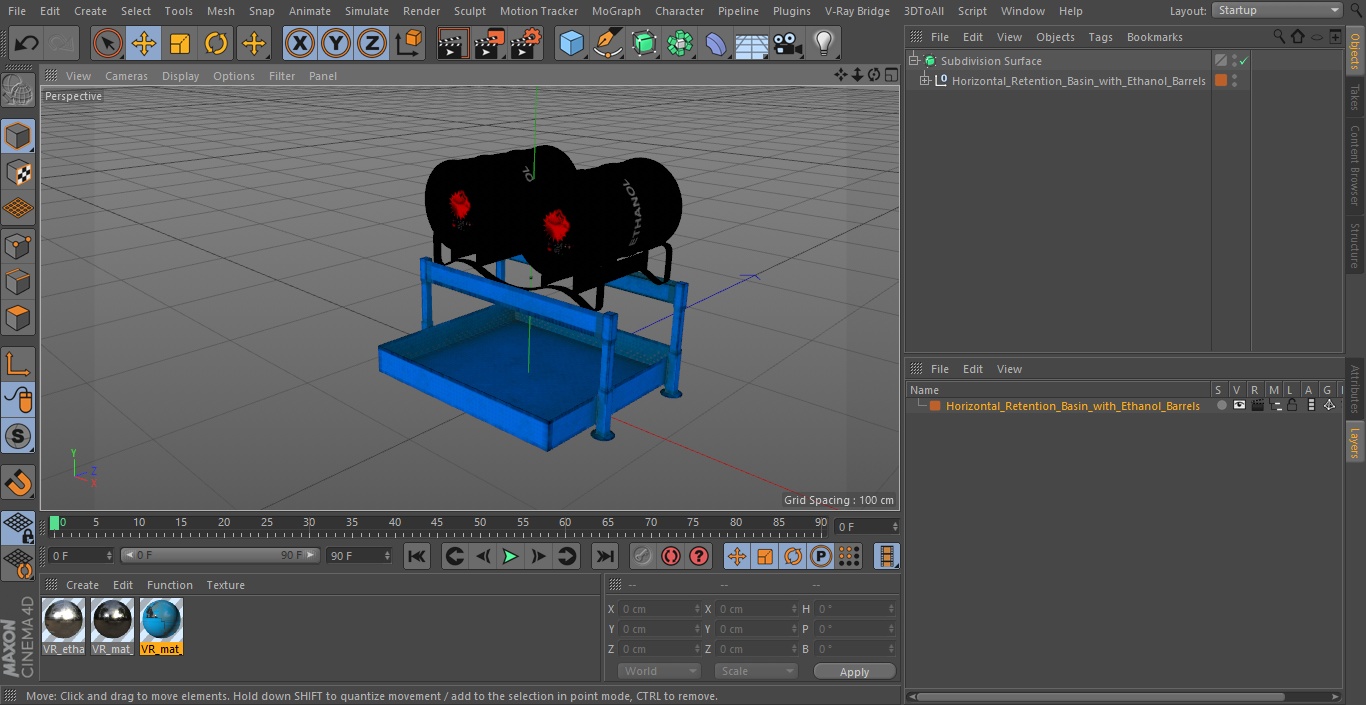Select the blue VR_mat material swatch

point(161,626)
